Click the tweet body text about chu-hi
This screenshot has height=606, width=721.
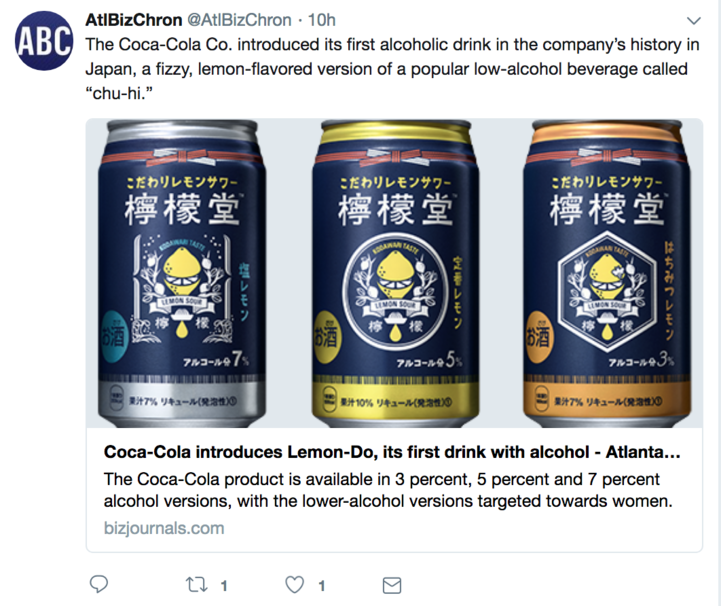(392, 69)
